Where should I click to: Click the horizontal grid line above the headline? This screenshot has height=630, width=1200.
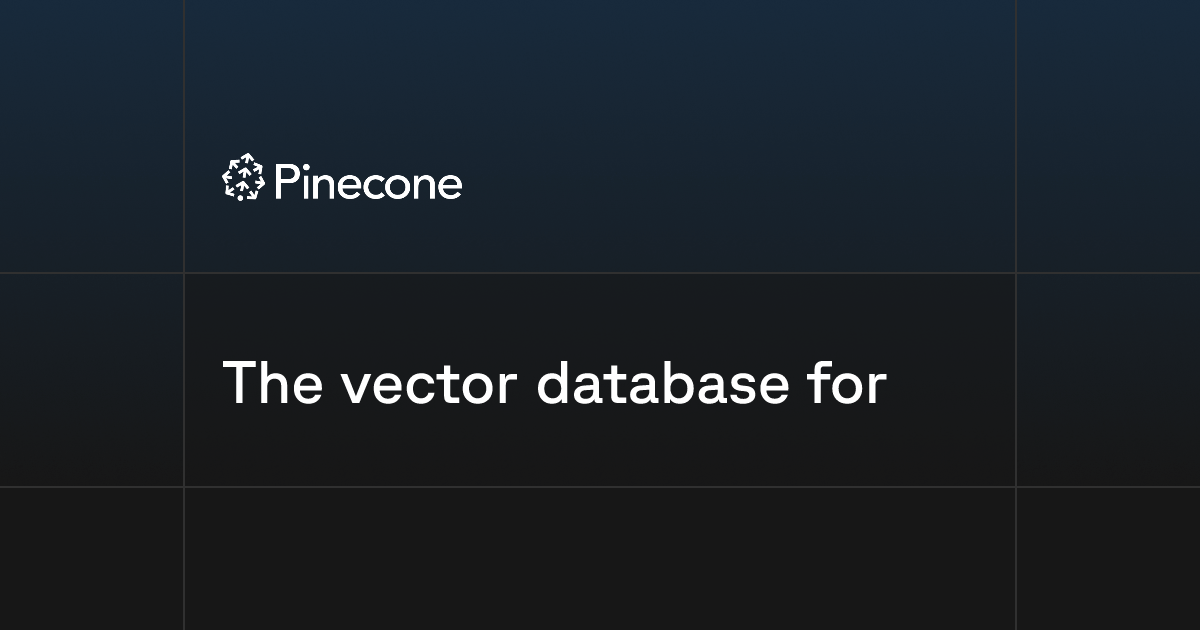pos(600,273)
